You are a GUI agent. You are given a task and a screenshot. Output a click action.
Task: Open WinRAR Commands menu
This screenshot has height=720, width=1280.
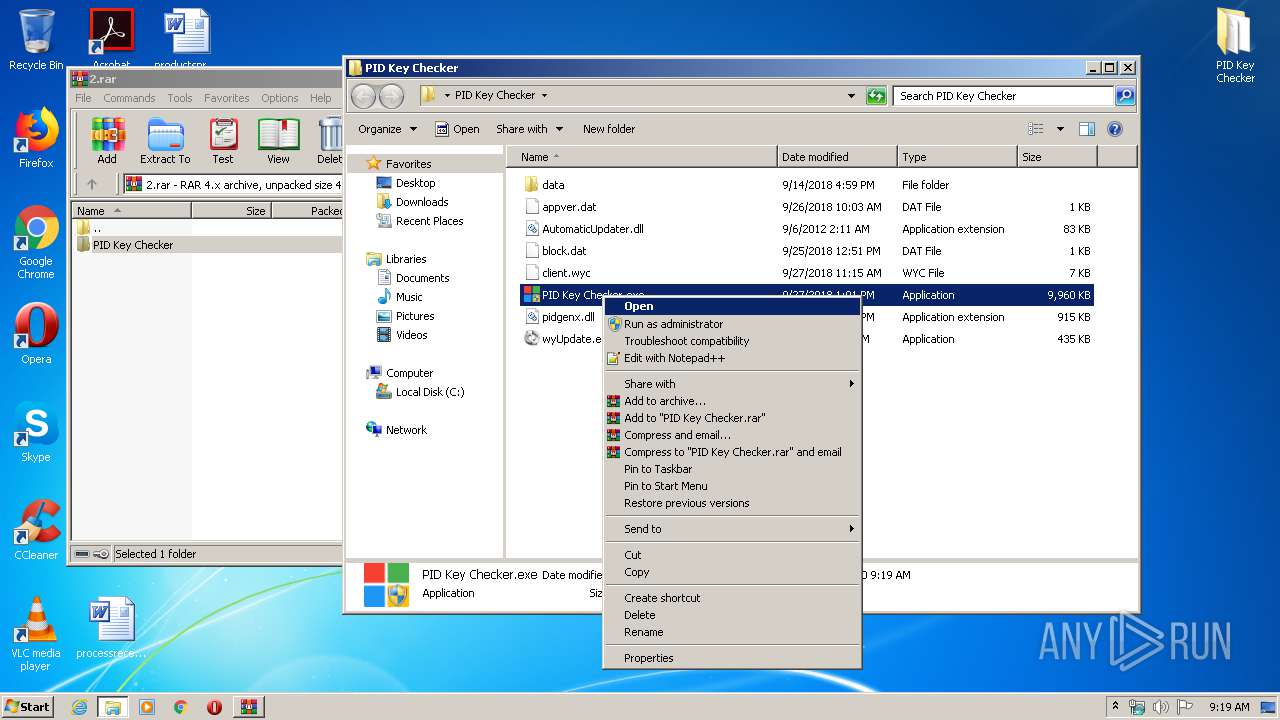click(x=129, y=98)
